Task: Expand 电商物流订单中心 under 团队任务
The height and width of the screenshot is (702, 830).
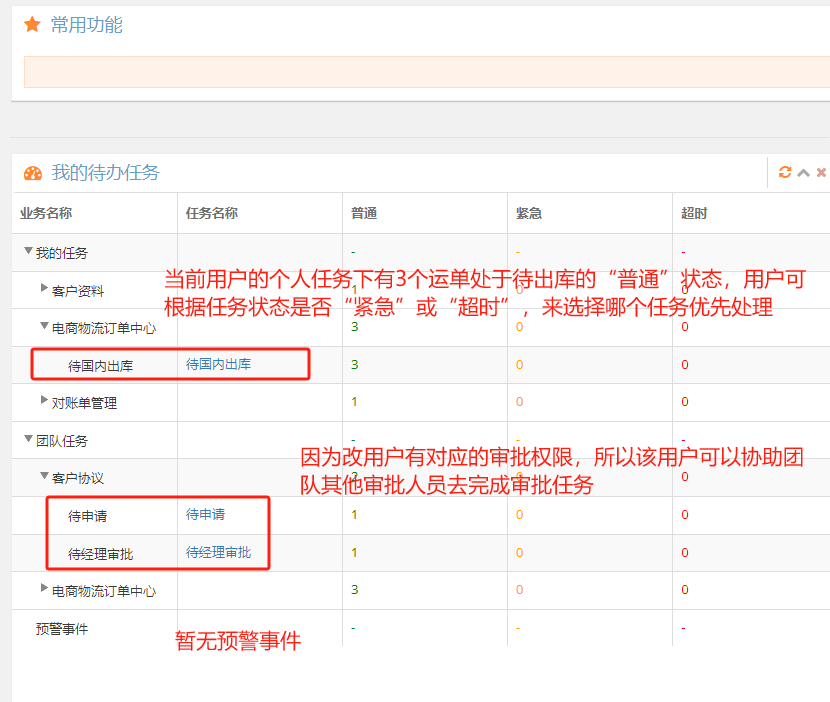Action: [x=44, y=589]
